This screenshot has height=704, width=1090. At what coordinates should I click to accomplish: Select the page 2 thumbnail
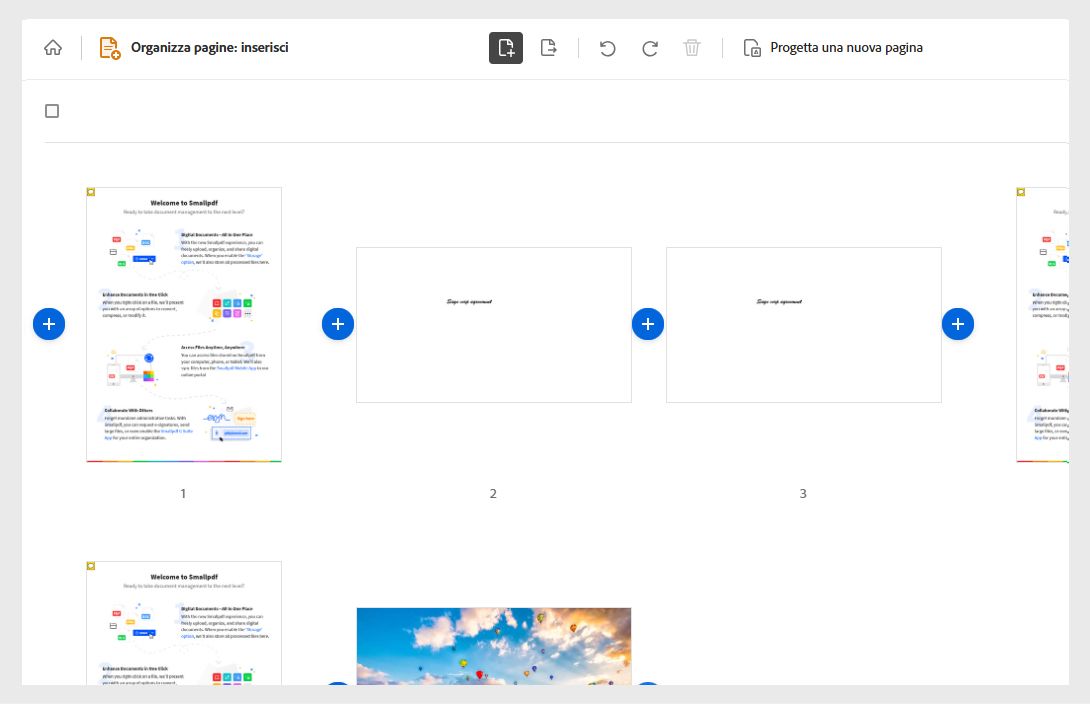click(493, 324)
